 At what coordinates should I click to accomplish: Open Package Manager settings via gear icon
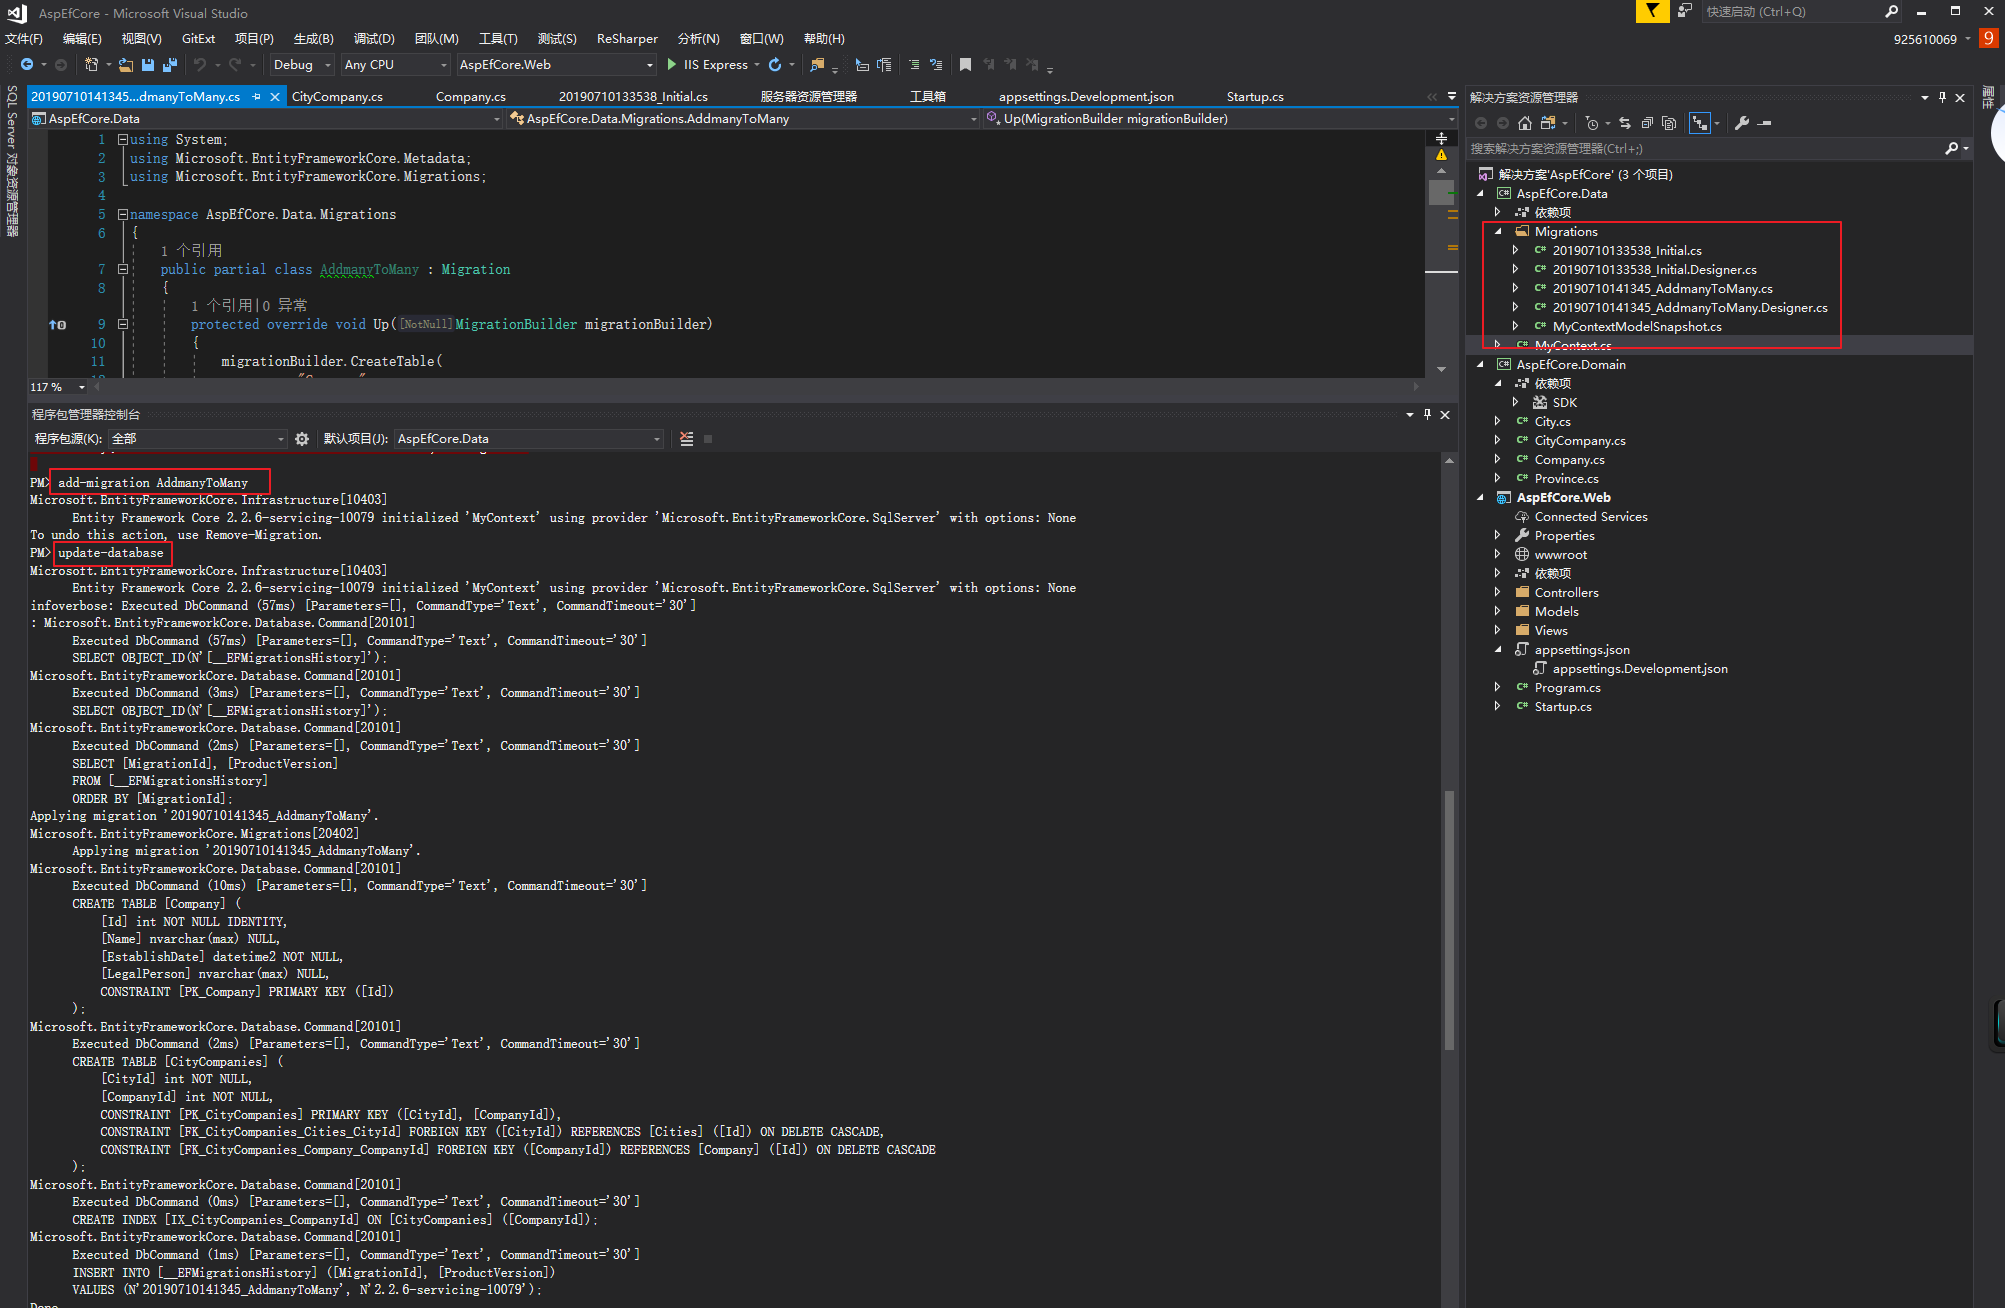point(301,438)
